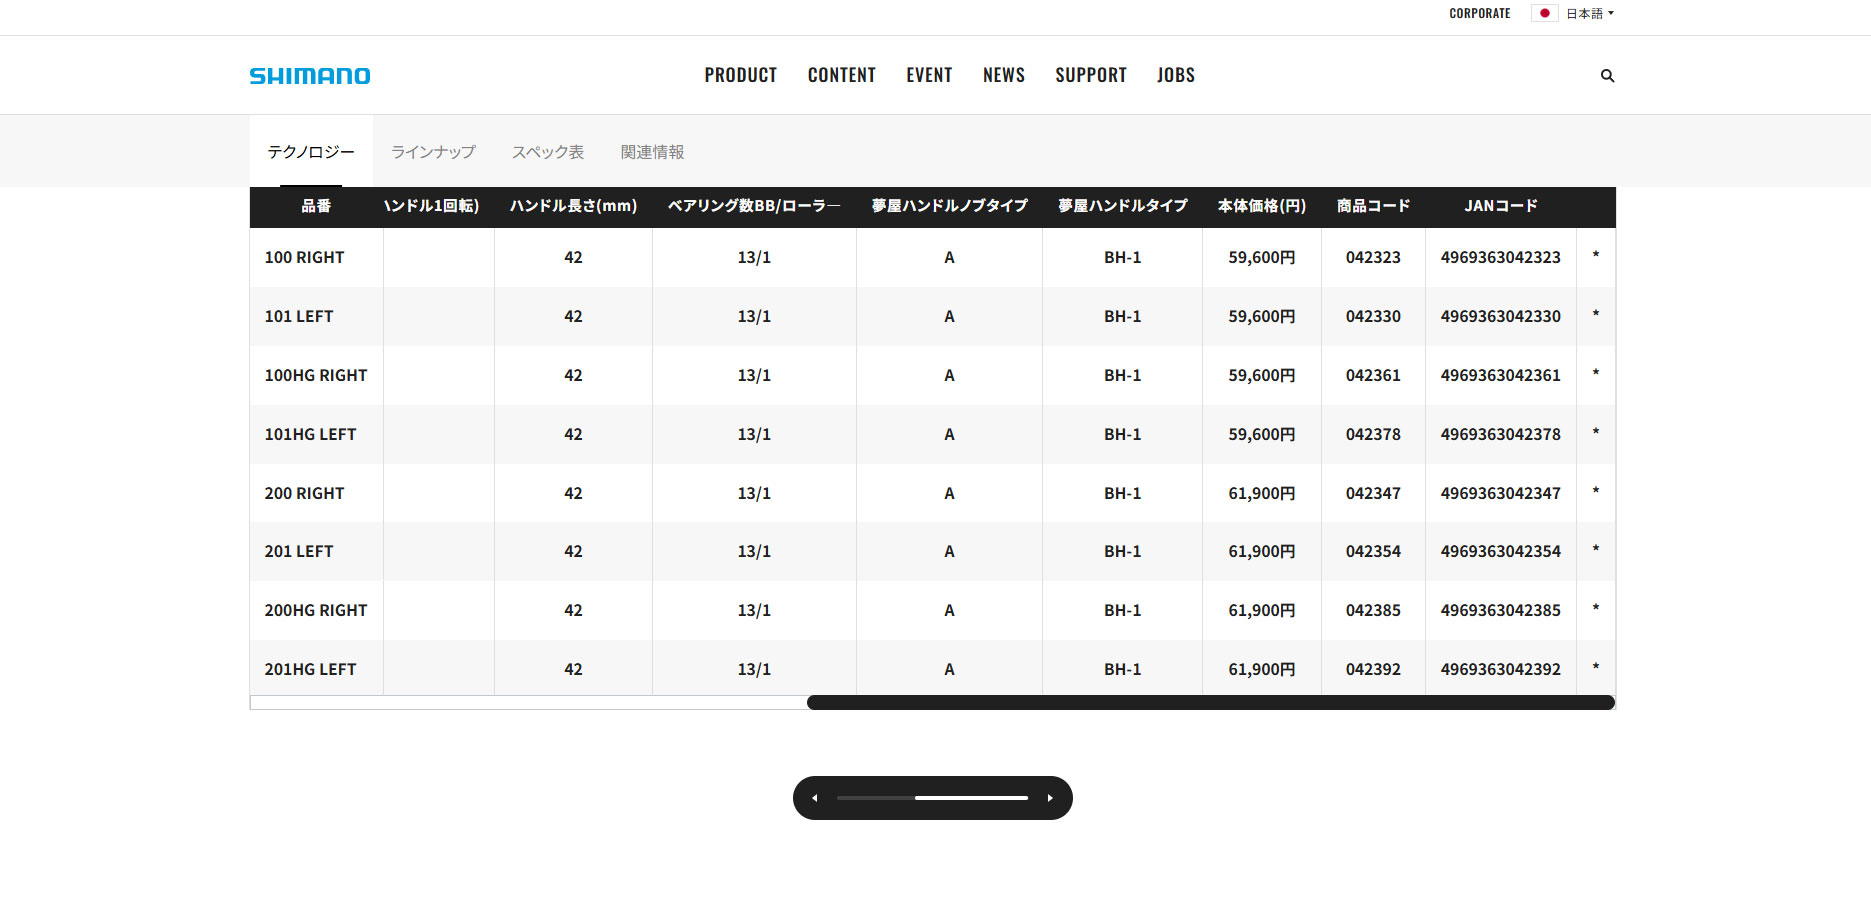
Task: Open the JOBS menu
Action: click(1176, 75)
